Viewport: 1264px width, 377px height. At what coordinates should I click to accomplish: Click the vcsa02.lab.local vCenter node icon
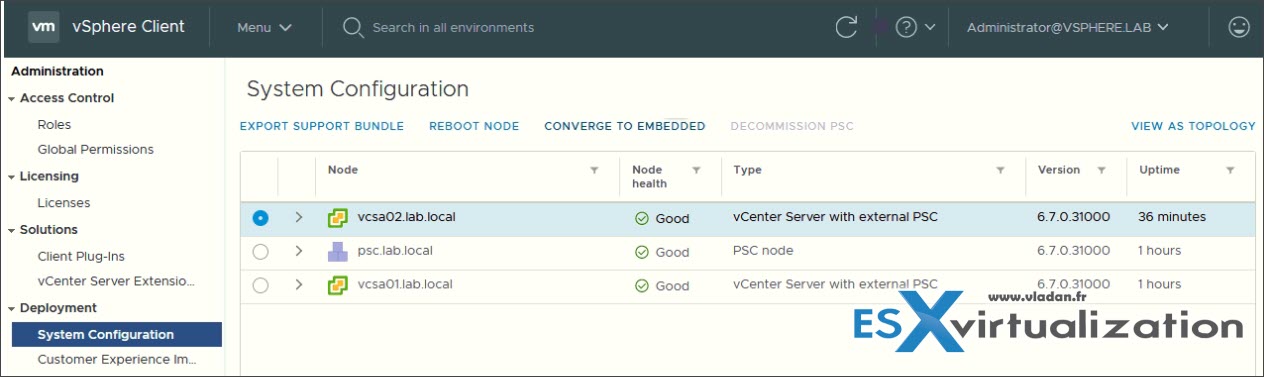point(338,217)
